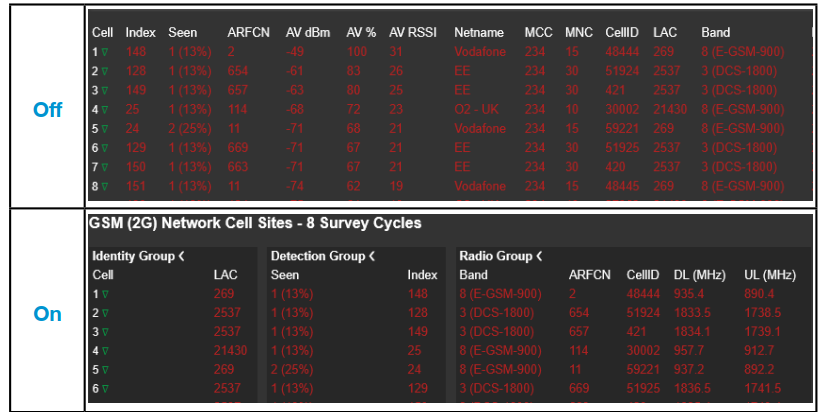This screenshot has height=412, width=822.
Task: Sort by CellID column in Off table
Action: (622, 32)
